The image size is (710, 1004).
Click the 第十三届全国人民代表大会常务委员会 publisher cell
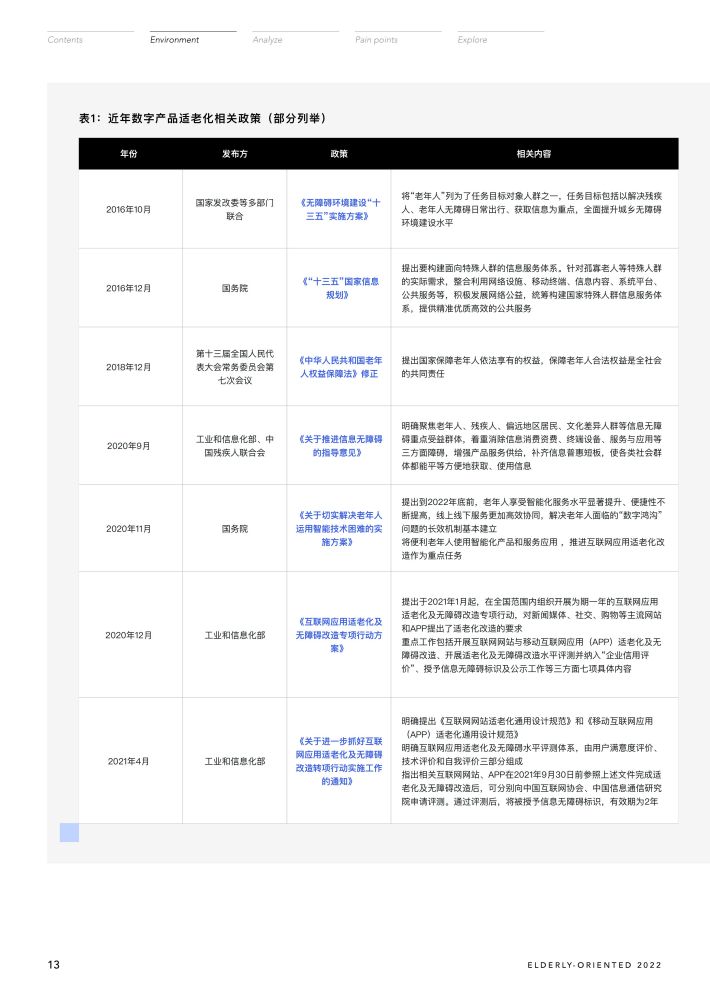(x=234, y=367)
